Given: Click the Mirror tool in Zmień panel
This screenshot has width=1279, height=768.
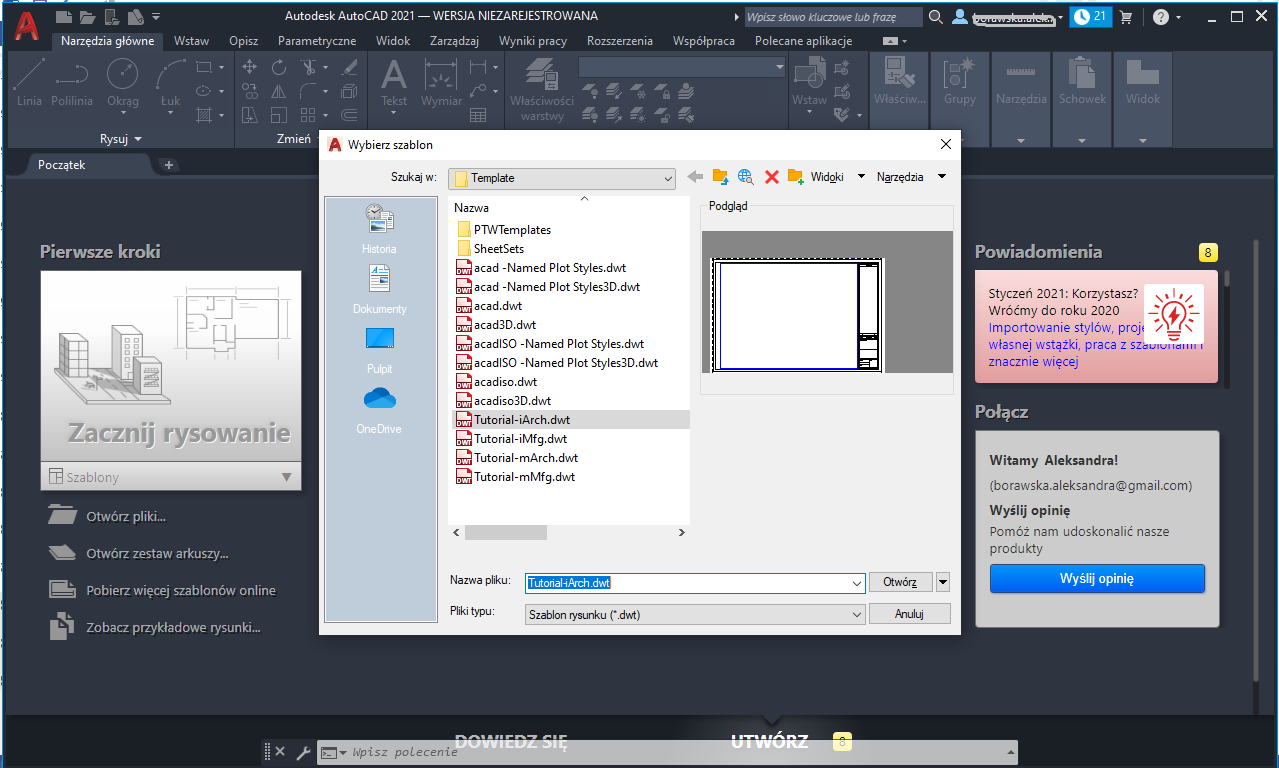Looking at the screenshot, I should click(x=279, y=91).
